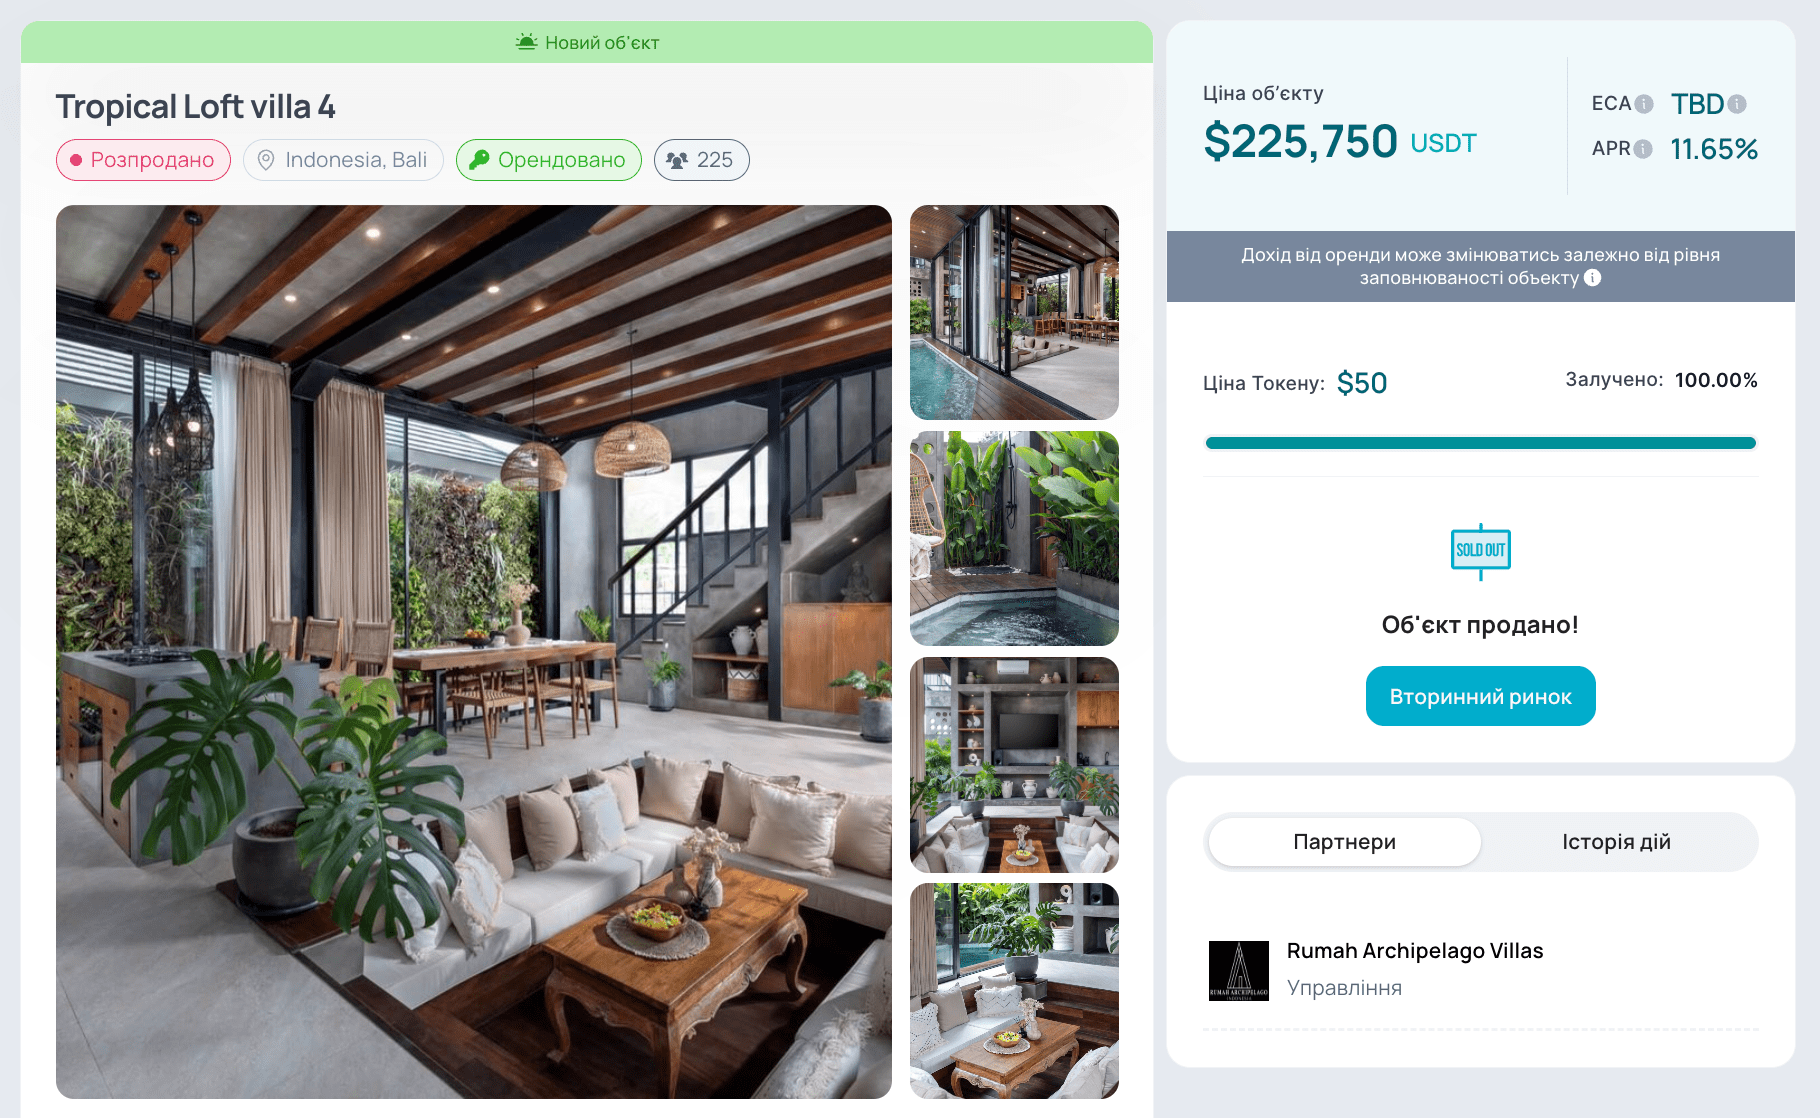The height and width of the screenshot is (1118, 1820).
Task: Click the ECA info icon
Action: coord(1644,104)
